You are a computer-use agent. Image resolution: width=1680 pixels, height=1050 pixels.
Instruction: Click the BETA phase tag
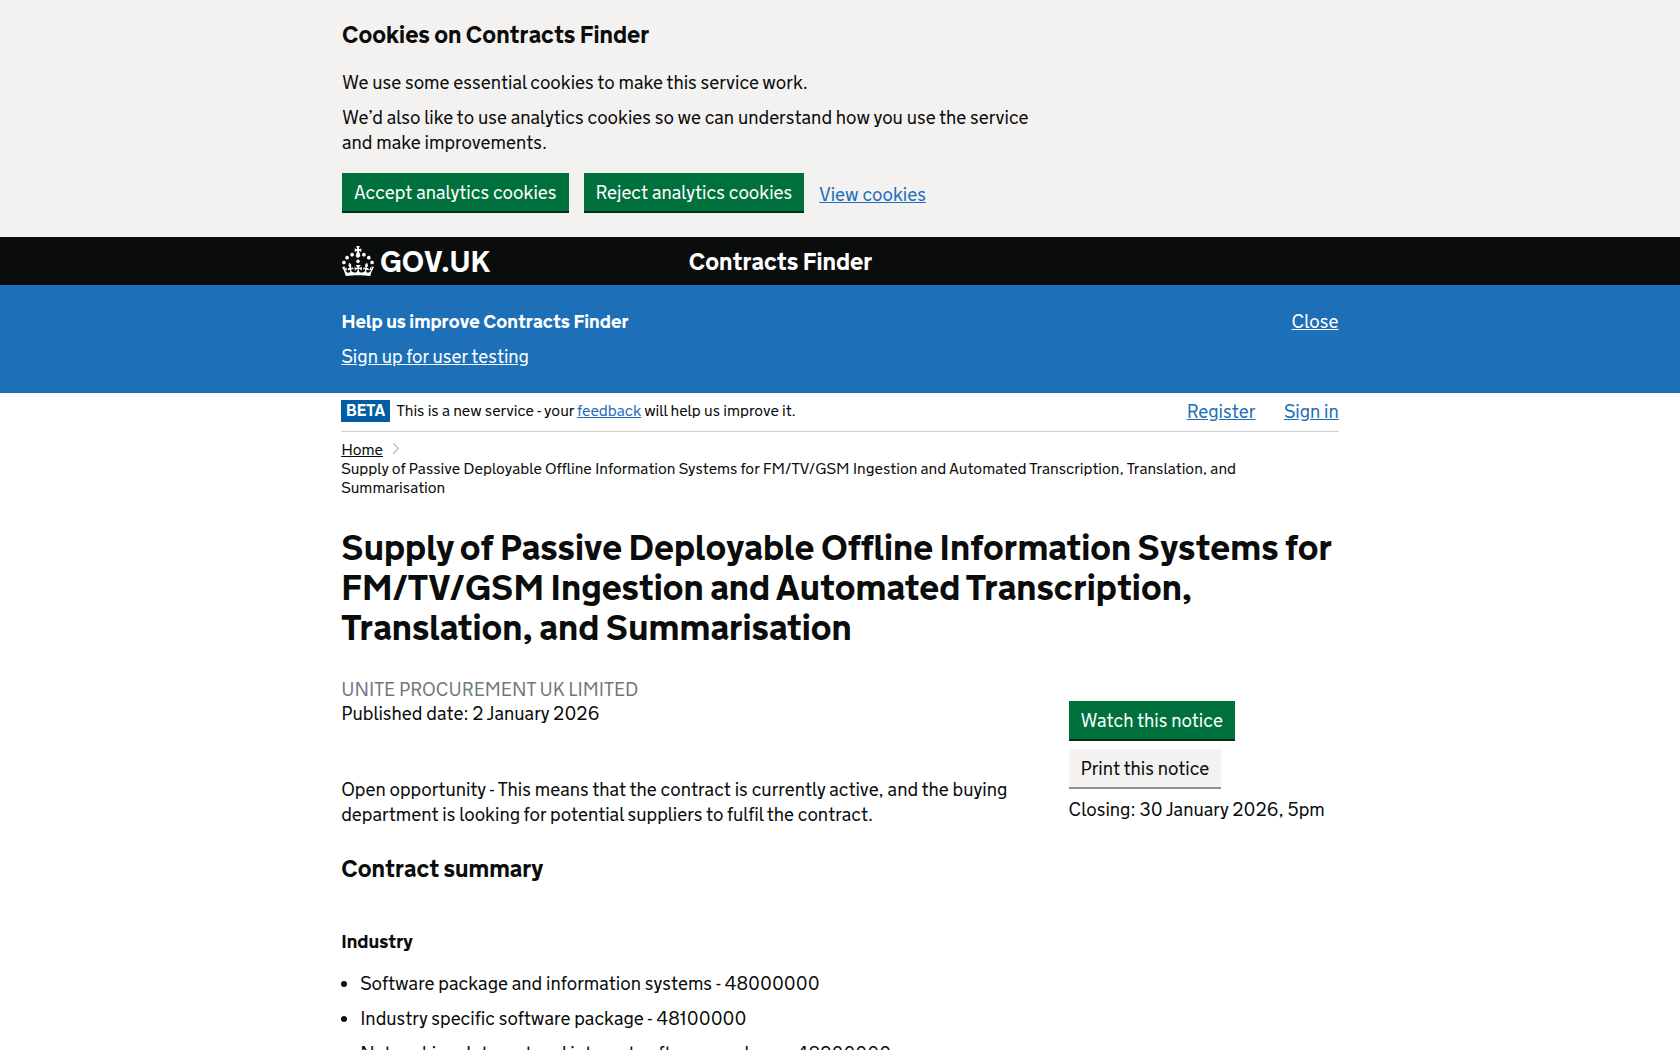click(365, 411)
